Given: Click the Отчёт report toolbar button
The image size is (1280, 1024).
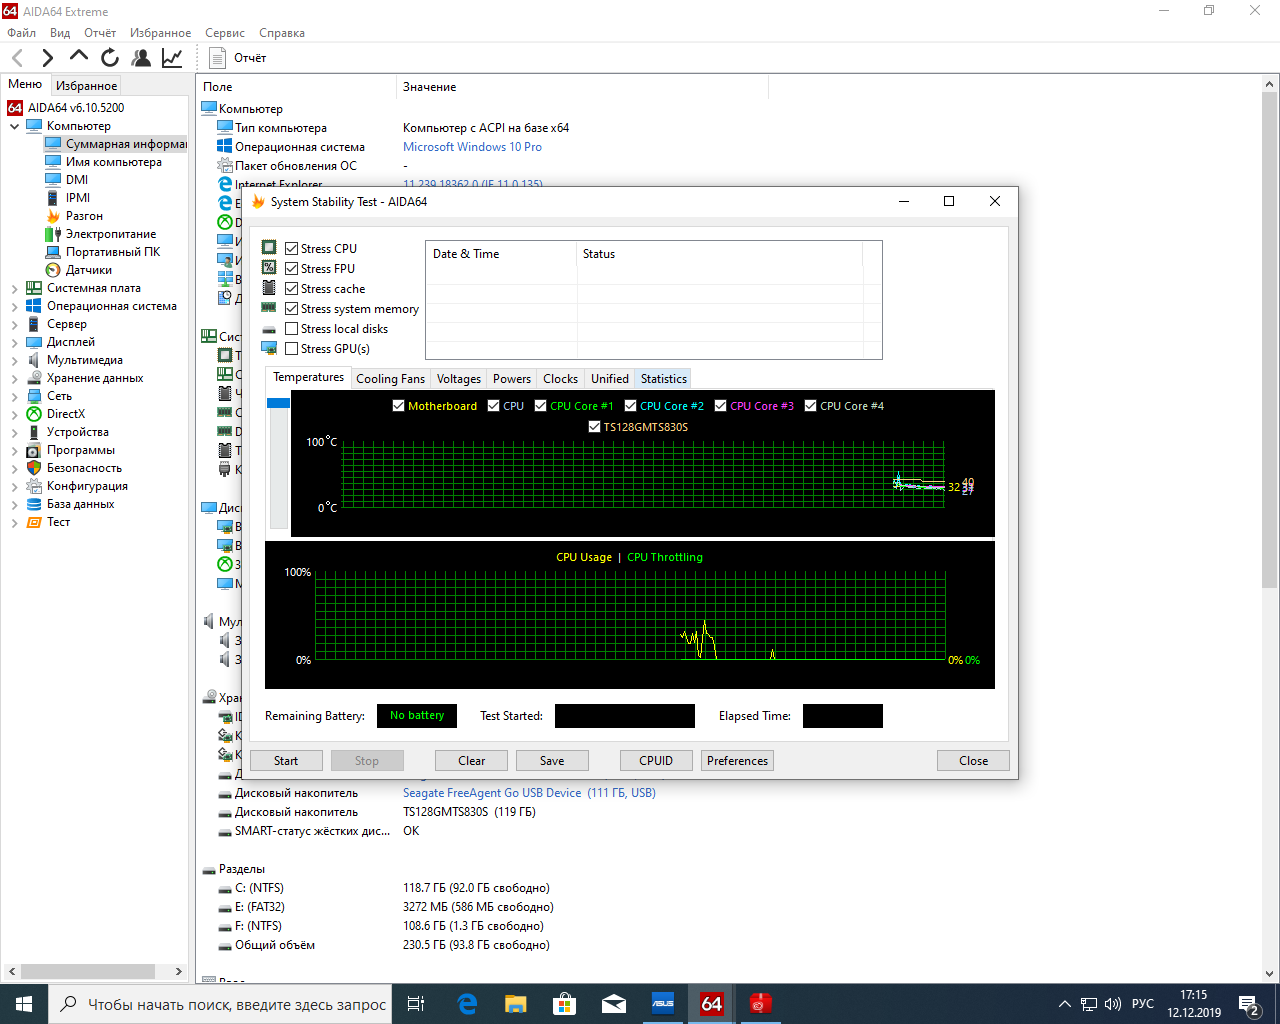Looking at the screenshot, I should click(x=237, y=58).
